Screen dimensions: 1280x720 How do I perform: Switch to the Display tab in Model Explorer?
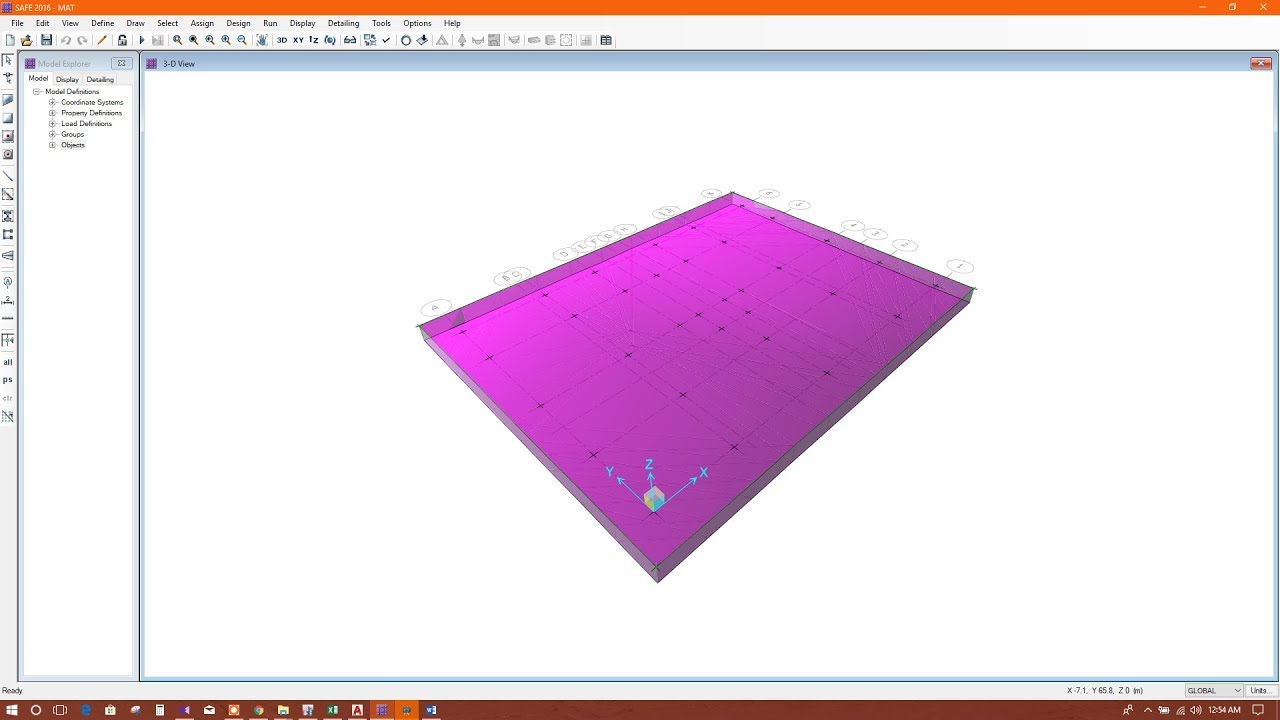coord(67,79)
